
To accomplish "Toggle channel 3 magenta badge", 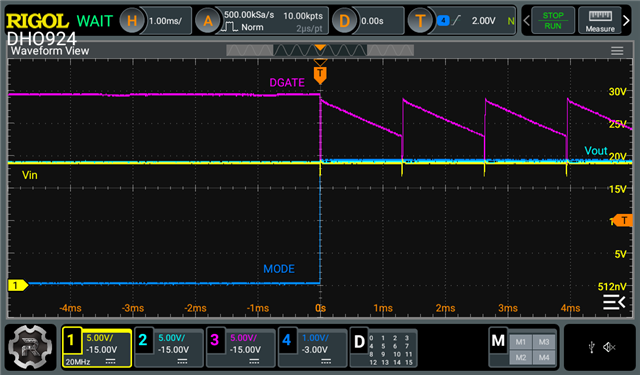I will tap(215, 340).
